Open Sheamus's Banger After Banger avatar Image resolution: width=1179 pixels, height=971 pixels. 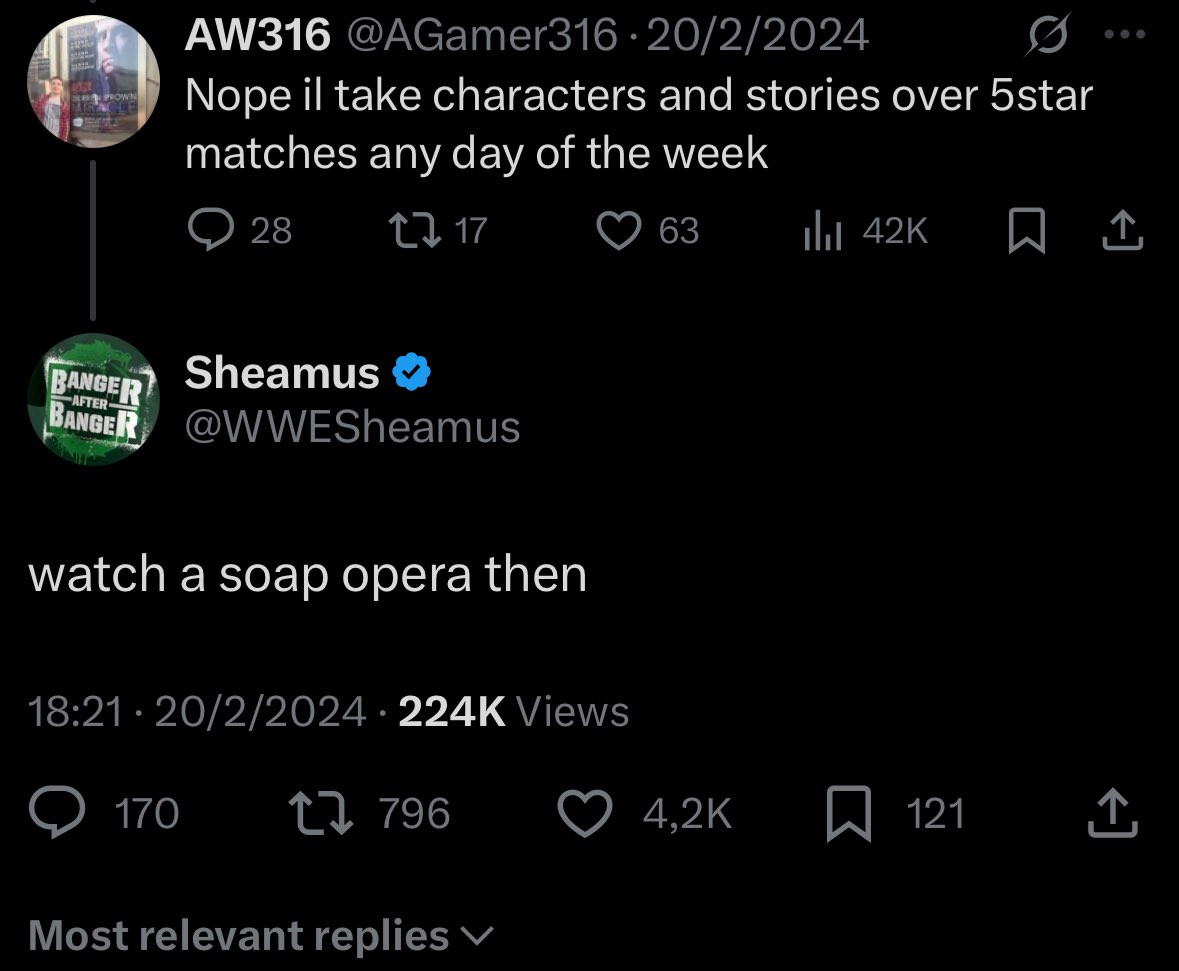94,399
